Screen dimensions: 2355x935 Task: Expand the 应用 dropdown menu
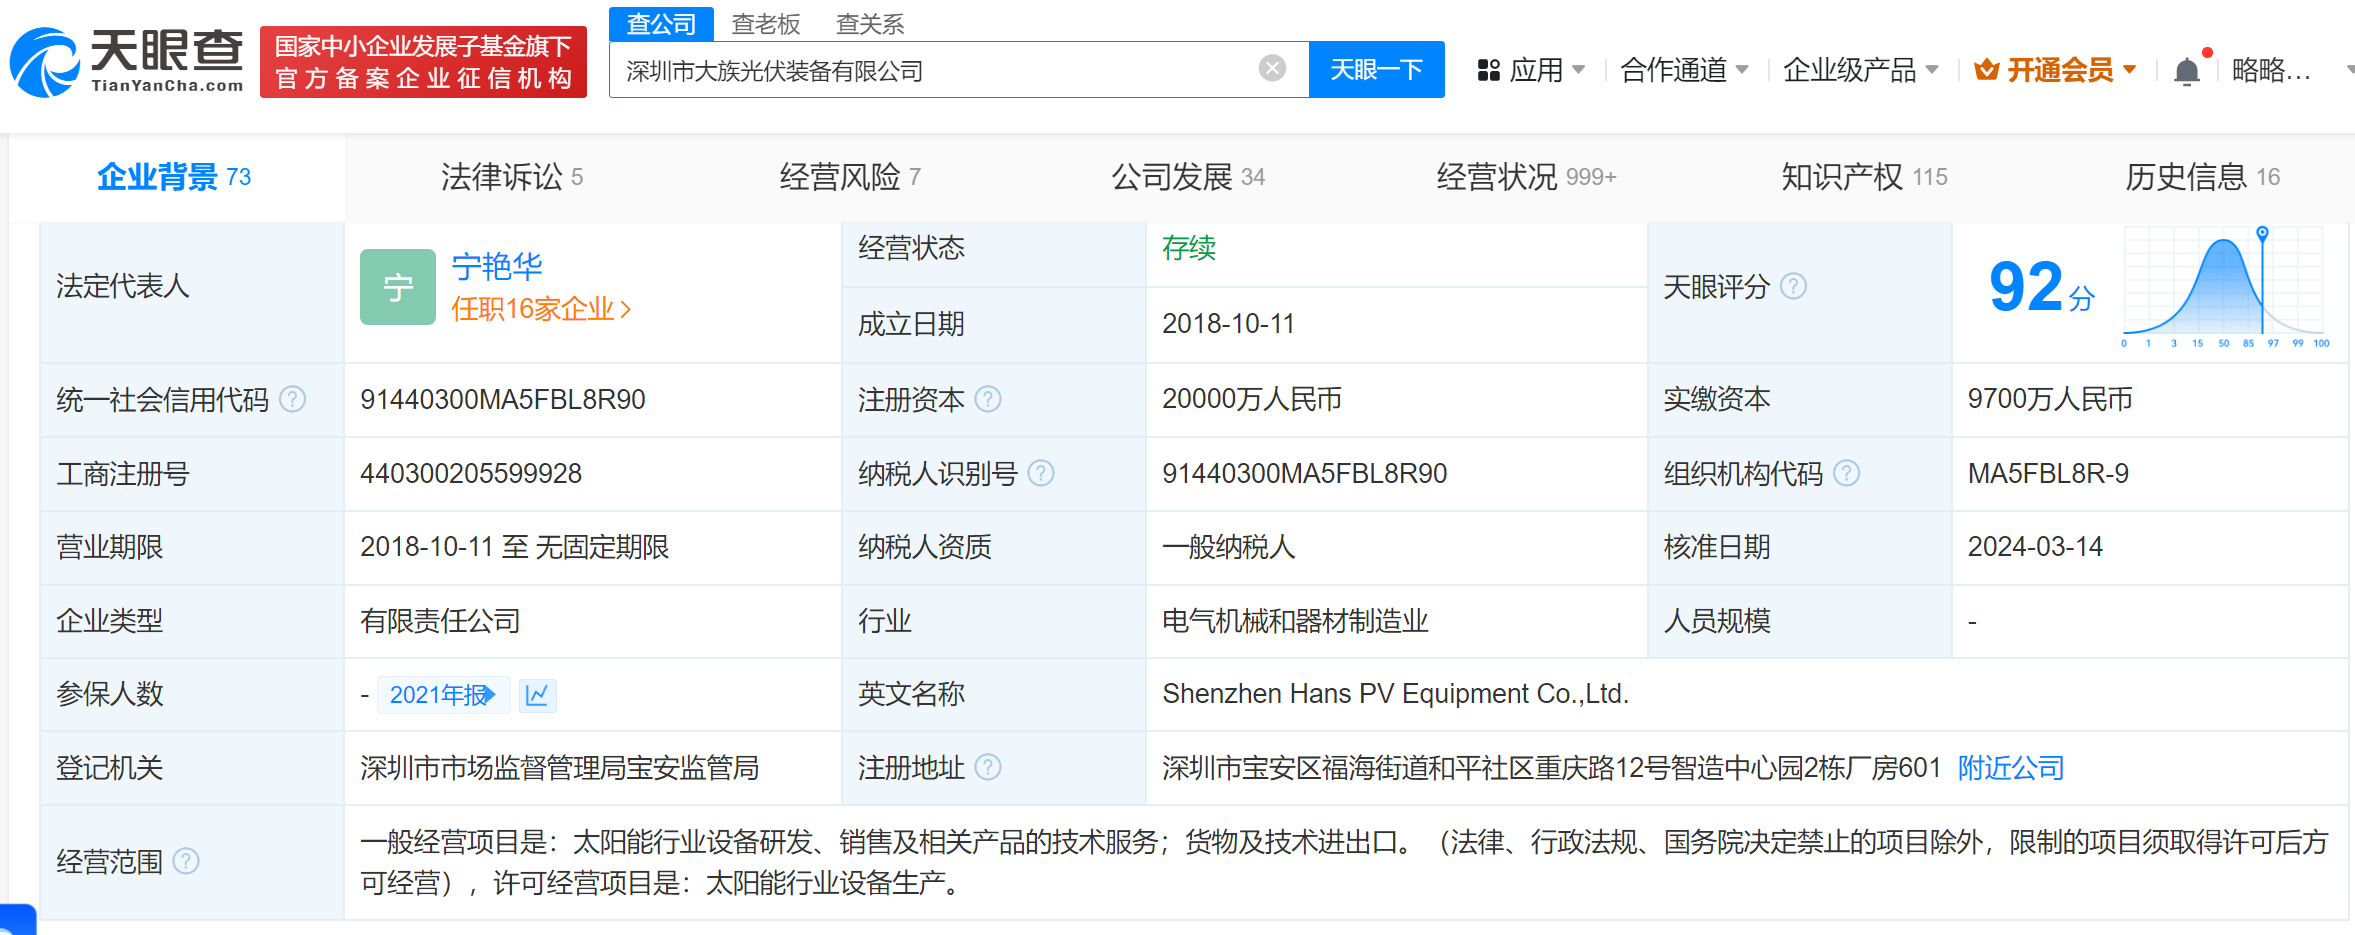tap(1531, 70)
